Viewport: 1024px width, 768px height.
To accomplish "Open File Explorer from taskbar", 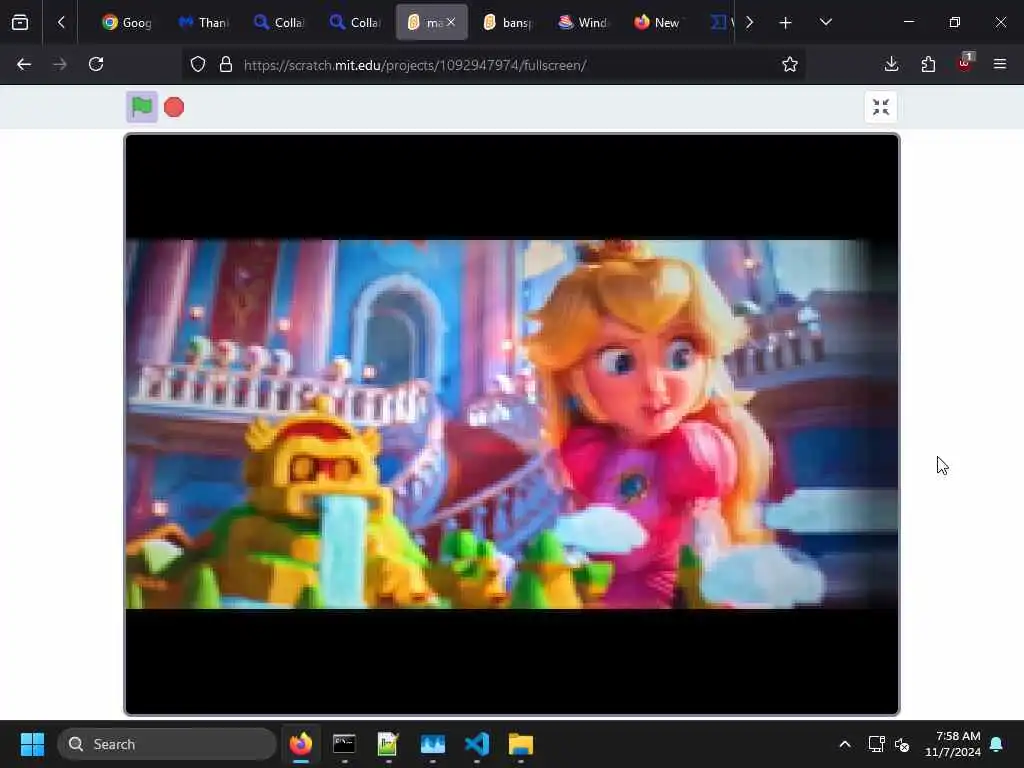I will coord(520,744).
